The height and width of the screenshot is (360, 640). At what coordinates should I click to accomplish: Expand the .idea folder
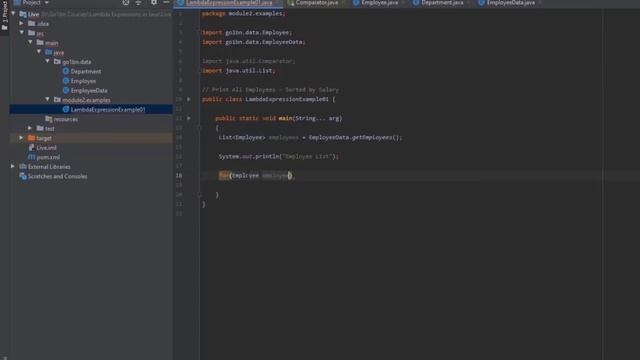(x=22, y=23)
